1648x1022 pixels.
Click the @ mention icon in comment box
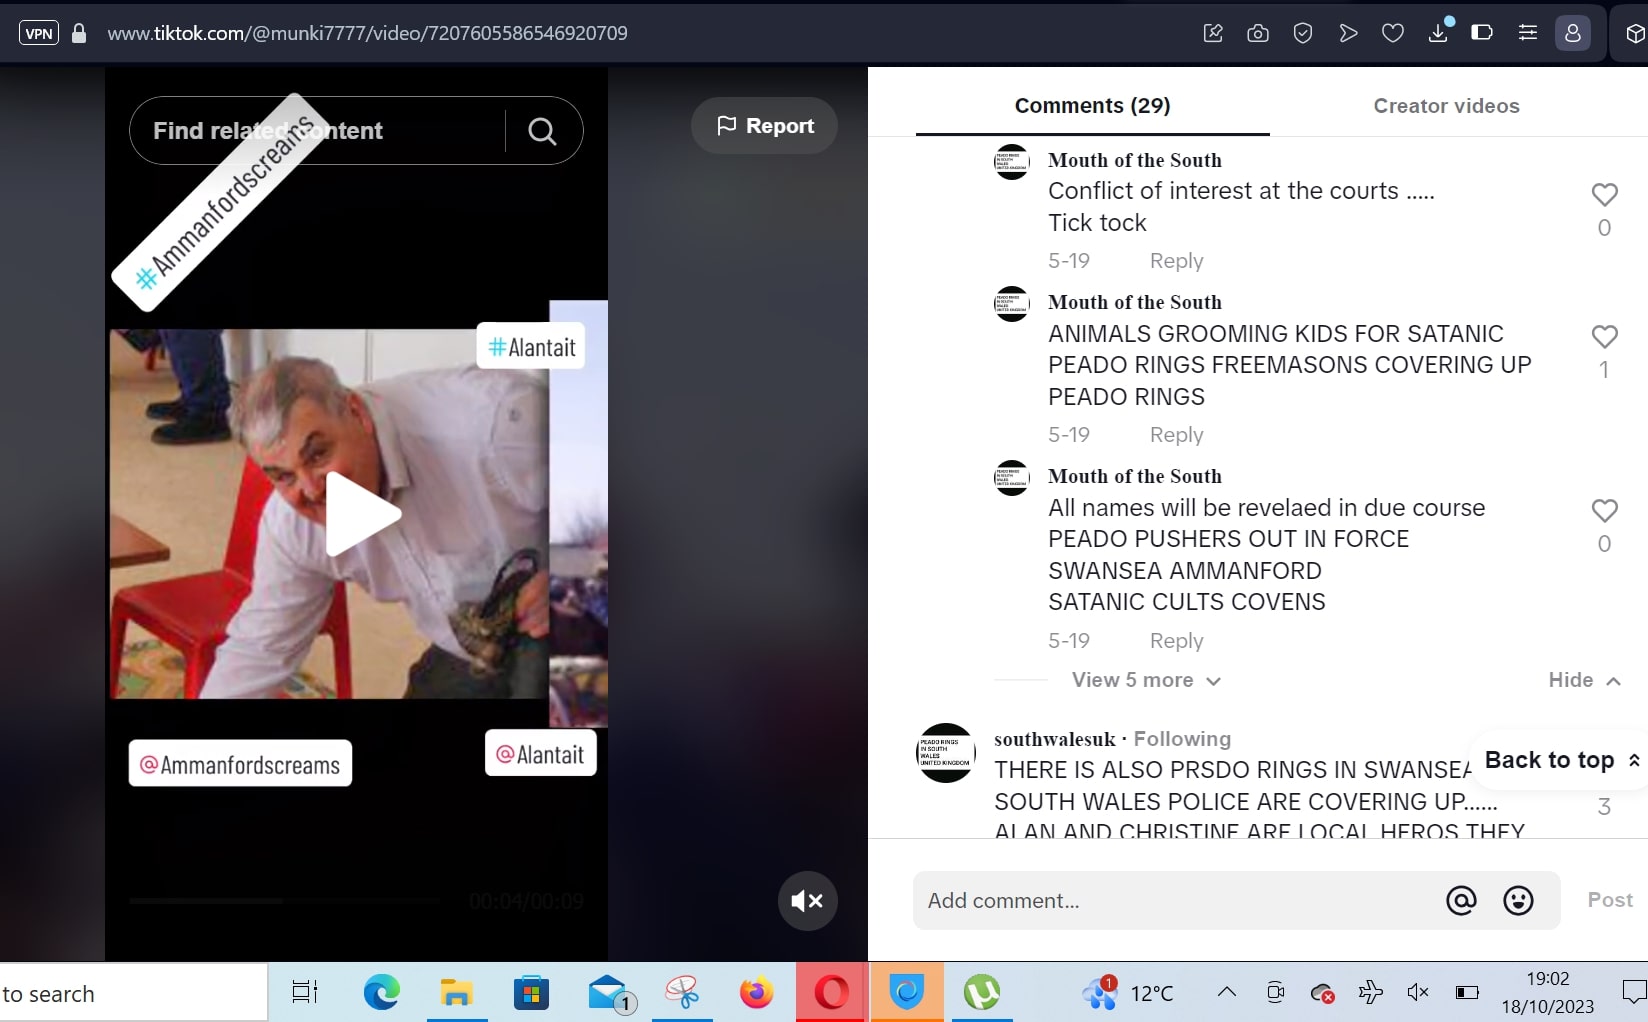[1461, 901]
